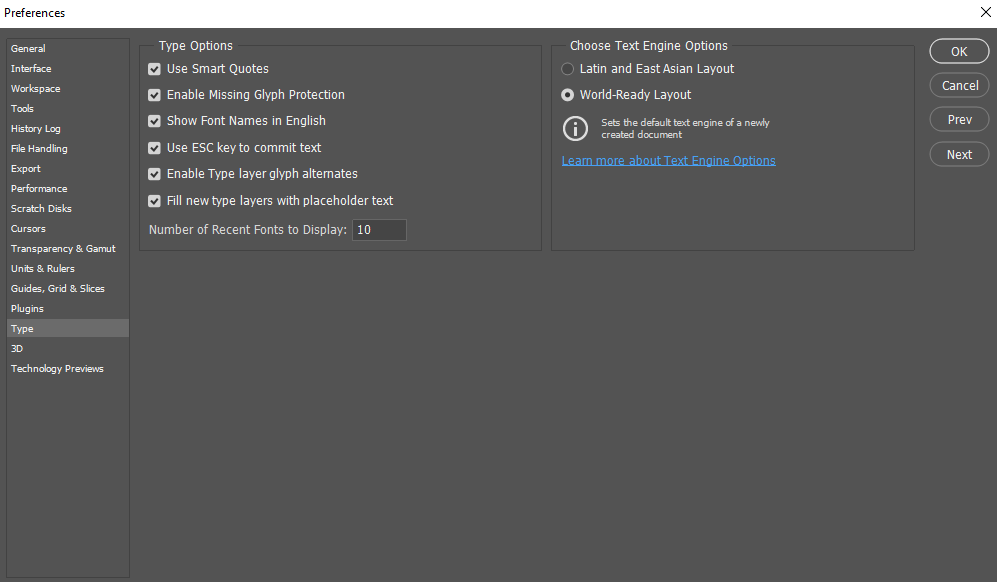
Task: Toggle the Use Smart Quotes checkbox
Action: [155, 69]
